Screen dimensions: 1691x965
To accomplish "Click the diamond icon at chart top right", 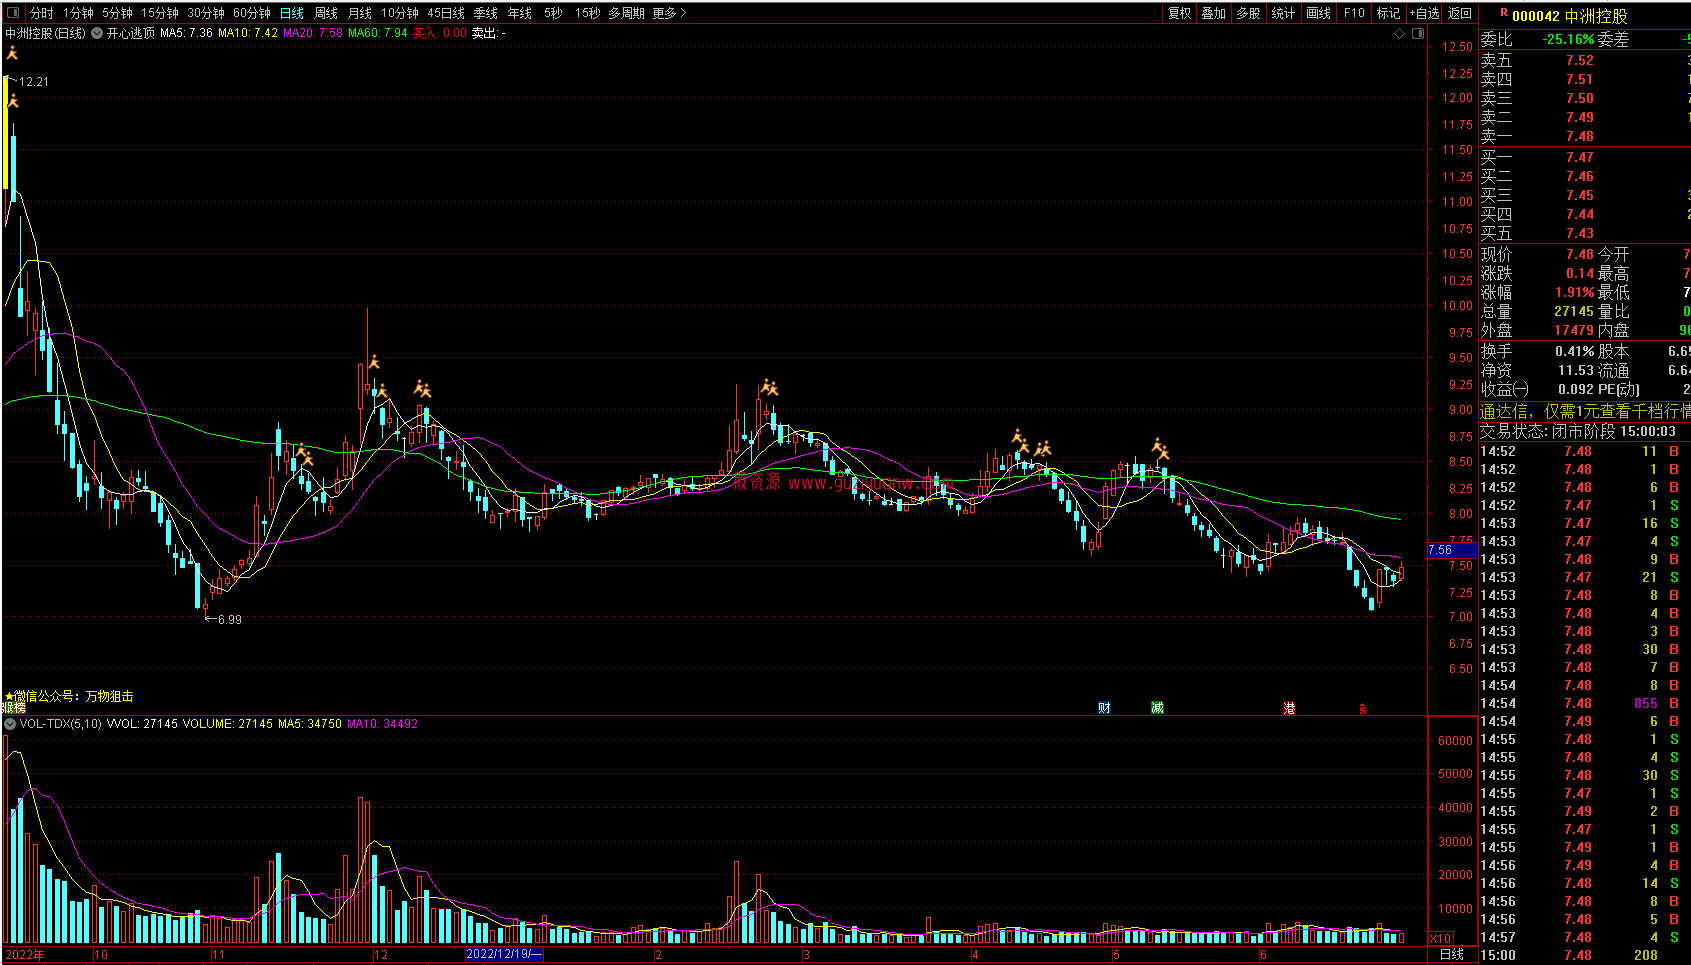I will point(1400,33).
